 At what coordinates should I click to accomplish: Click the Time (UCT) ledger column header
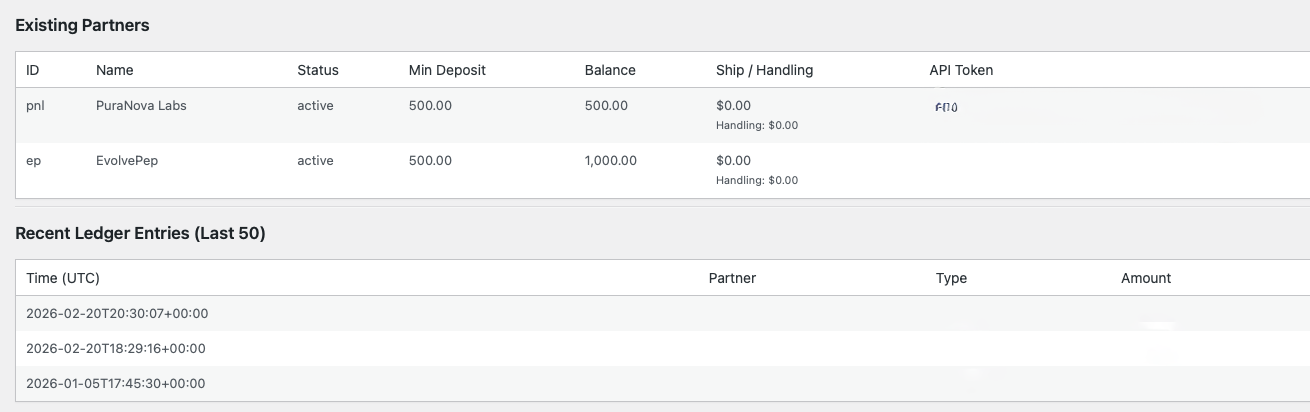pos(63,278)
